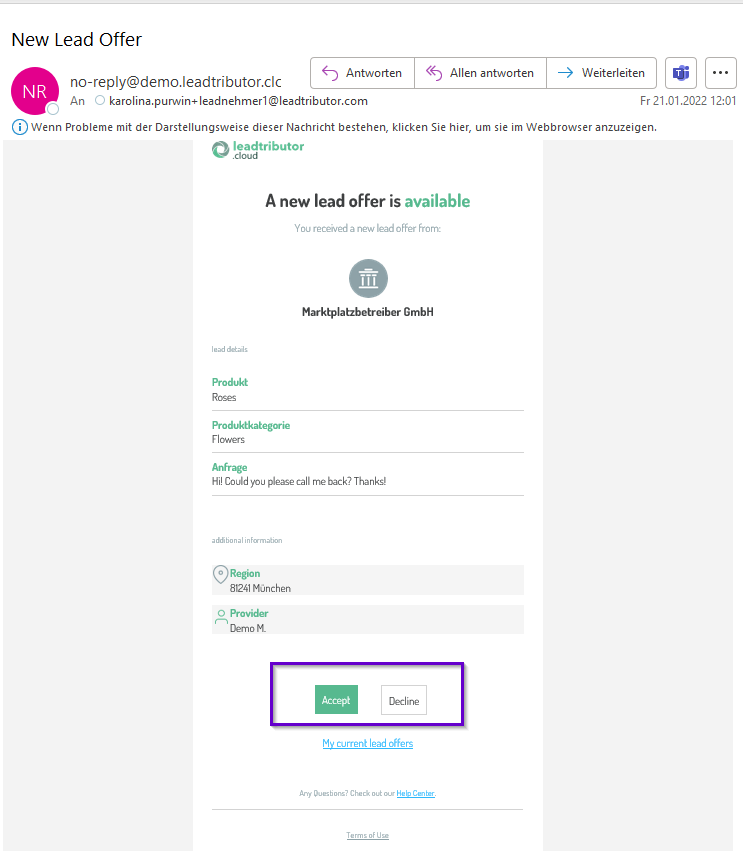This screenshot has width=743, height=851.
Task: Decline the lead offer
Action: click(x=404, y=700)
